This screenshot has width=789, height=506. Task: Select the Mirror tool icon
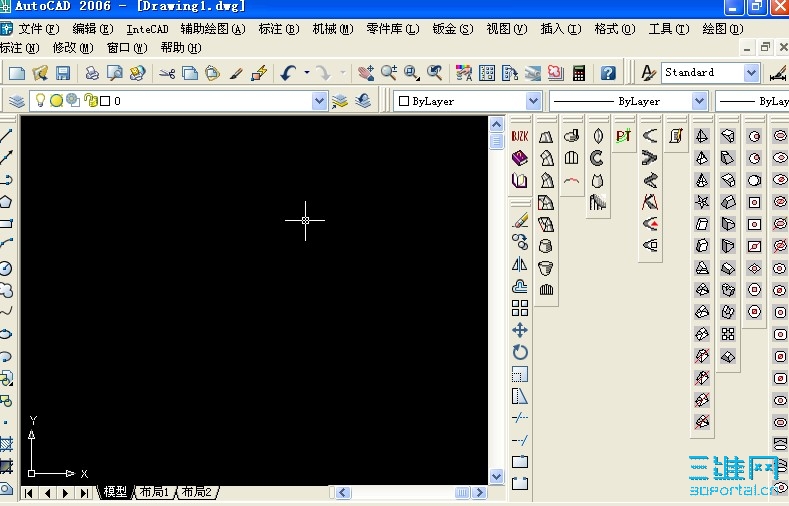click(520, 264)
